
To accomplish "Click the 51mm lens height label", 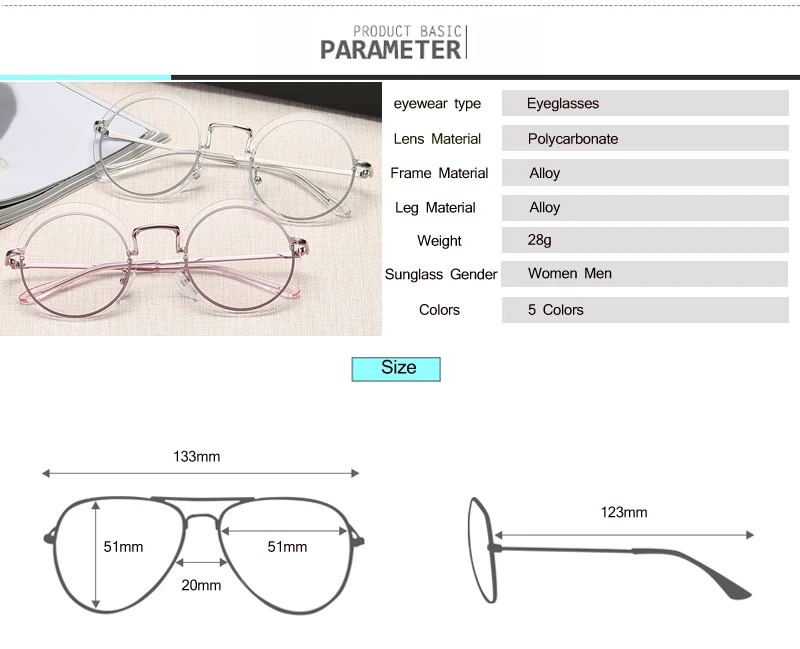I will tap(123, 547).
